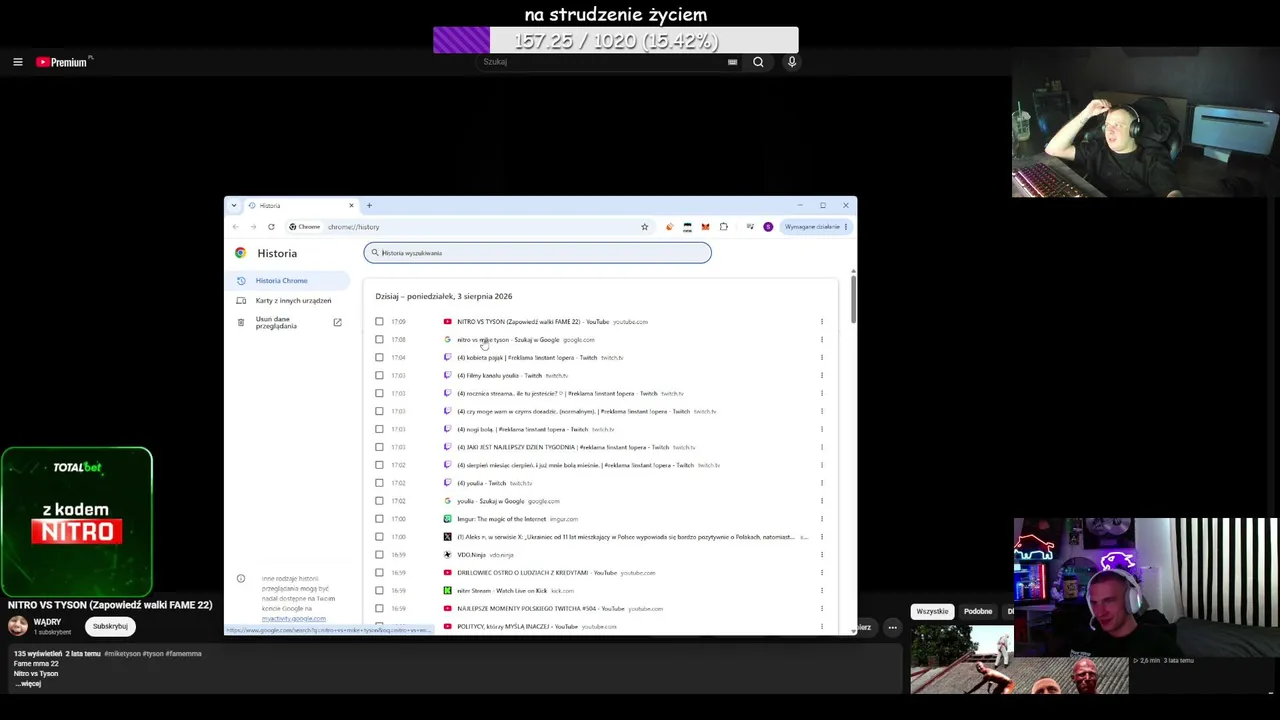The image size is (1280, 720).
Task: Open 'youlia - Twitch' history link
Action: 481,483
